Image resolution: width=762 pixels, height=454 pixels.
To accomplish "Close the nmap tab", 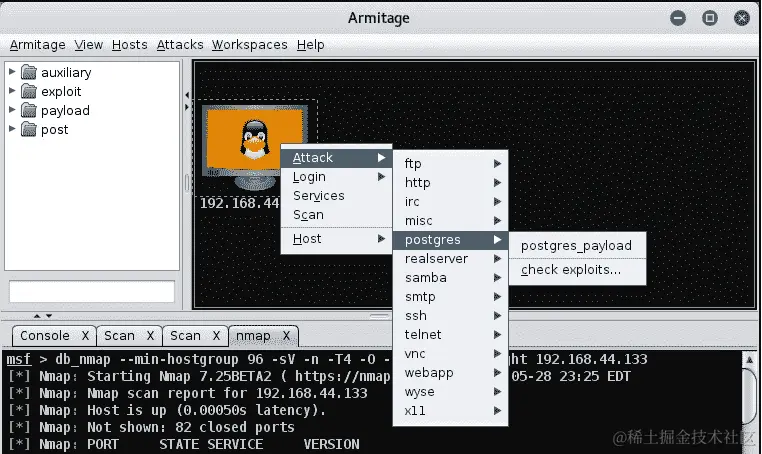I will pyautogui.click(x=287, y=336).
